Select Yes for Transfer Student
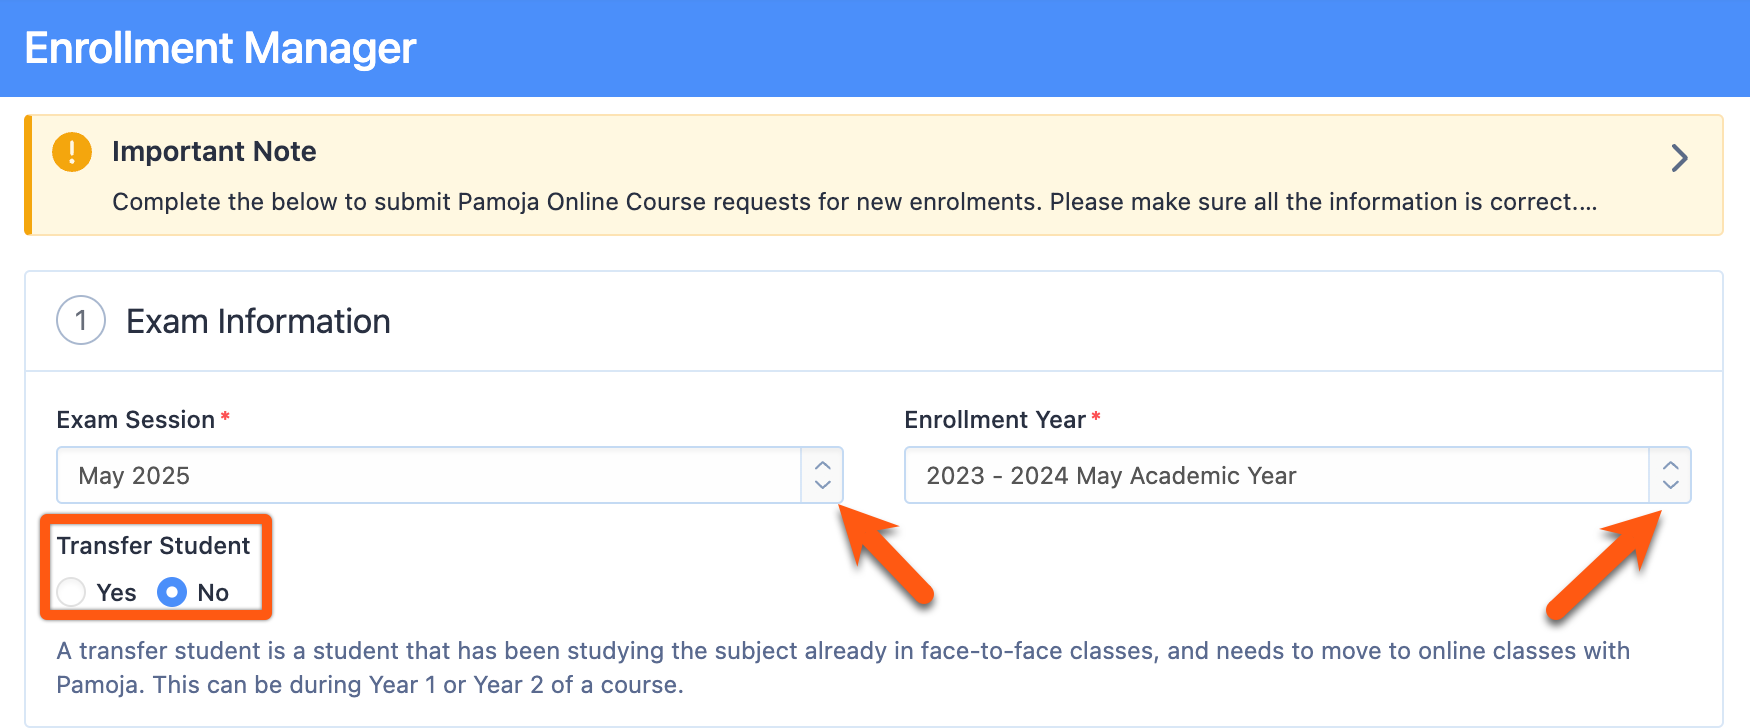 click(x=71, y=592)
